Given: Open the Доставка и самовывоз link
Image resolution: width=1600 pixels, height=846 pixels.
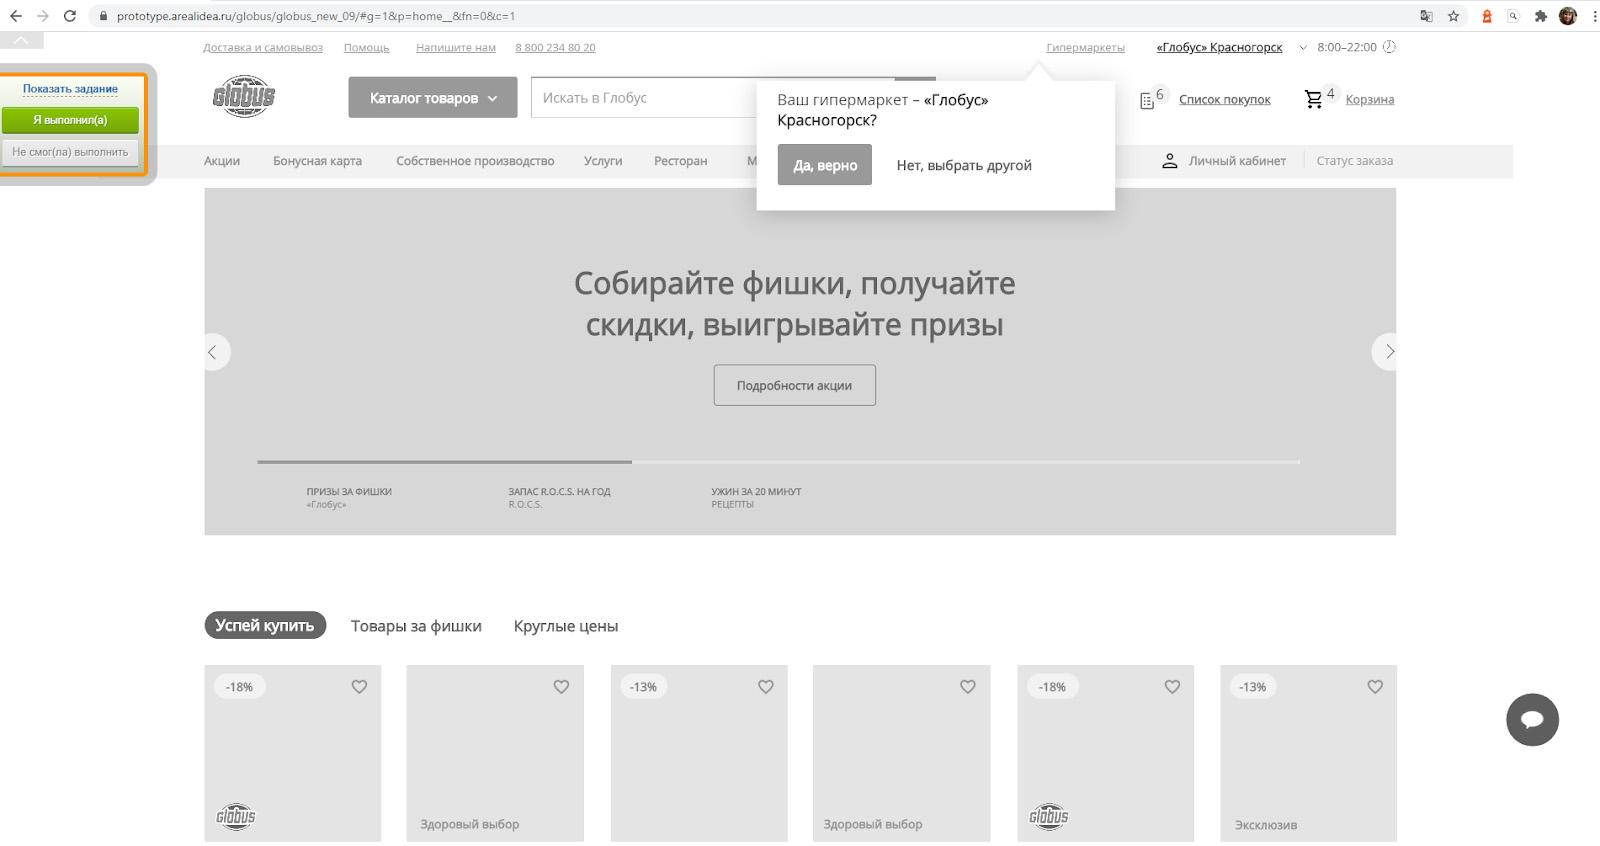Looking at the screenshot, I should point(263,48).
